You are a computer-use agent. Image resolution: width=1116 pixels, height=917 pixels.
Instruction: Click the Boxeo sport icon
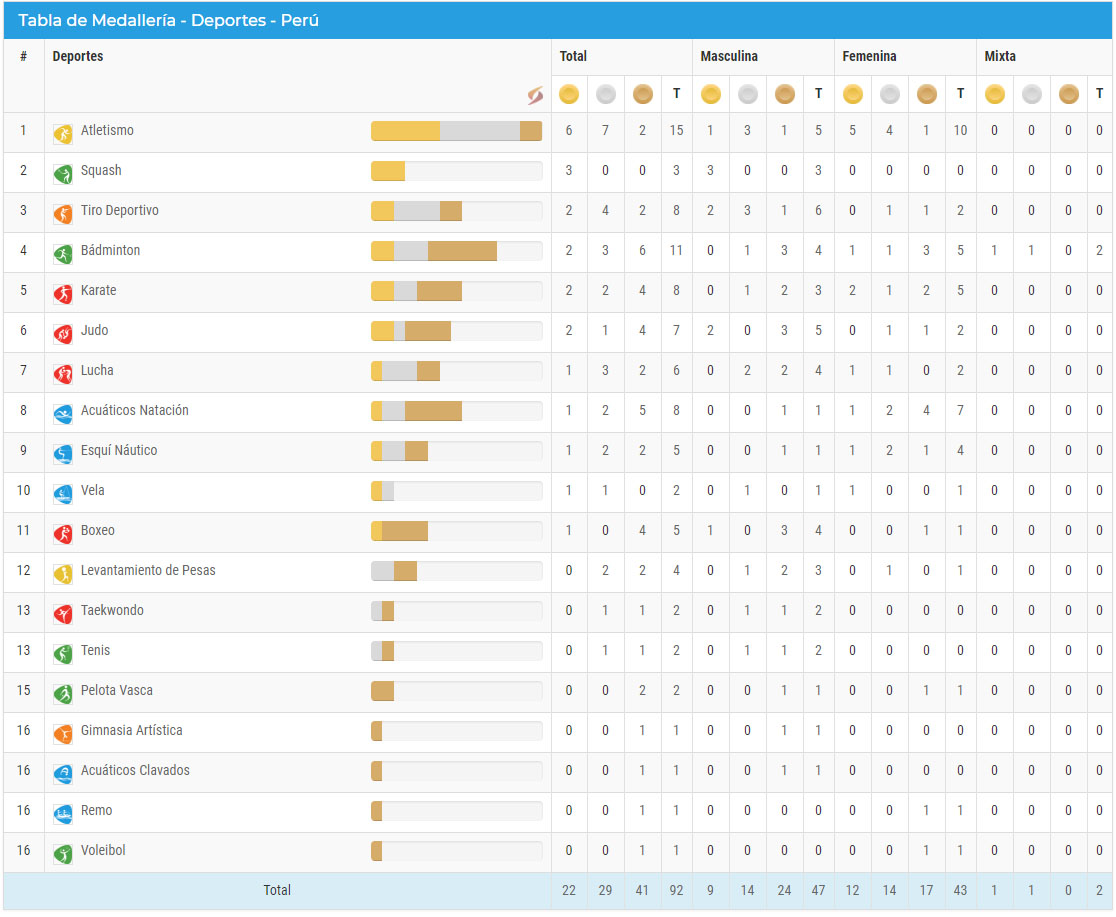pyautogui.click(x=63, y=533)
